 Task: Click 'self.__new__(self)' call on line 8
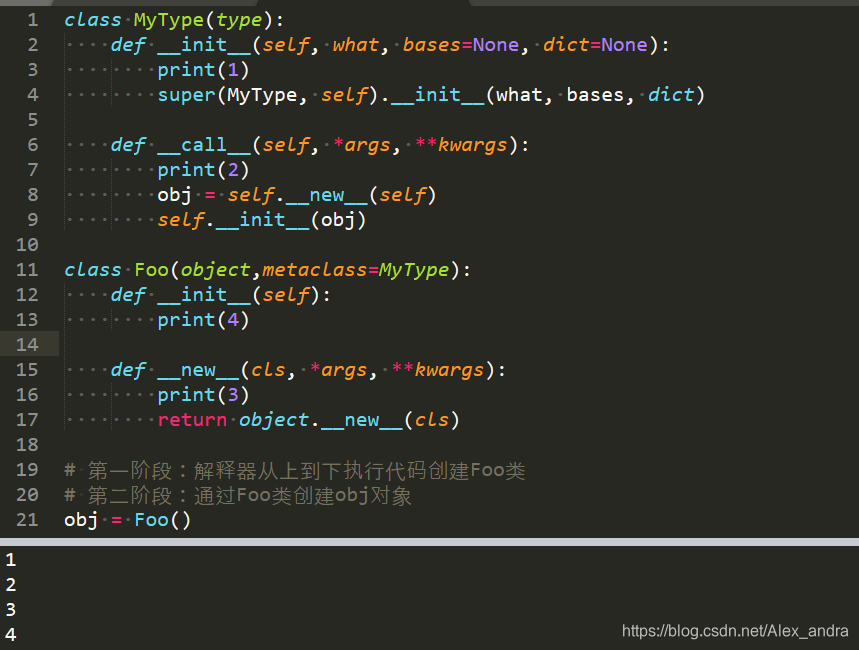pyautogui.click(x=332, y=195)
